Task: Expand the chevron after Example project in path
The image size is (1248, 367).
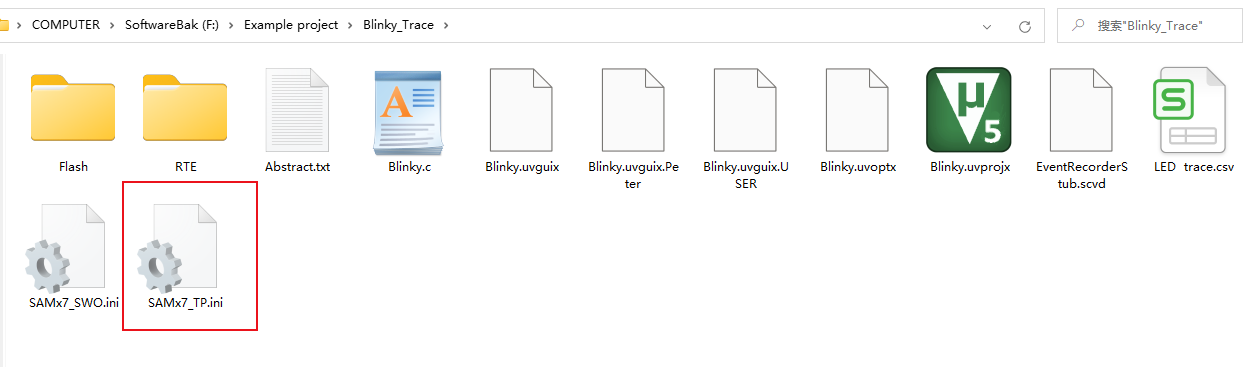Action: tap(350, 26)
